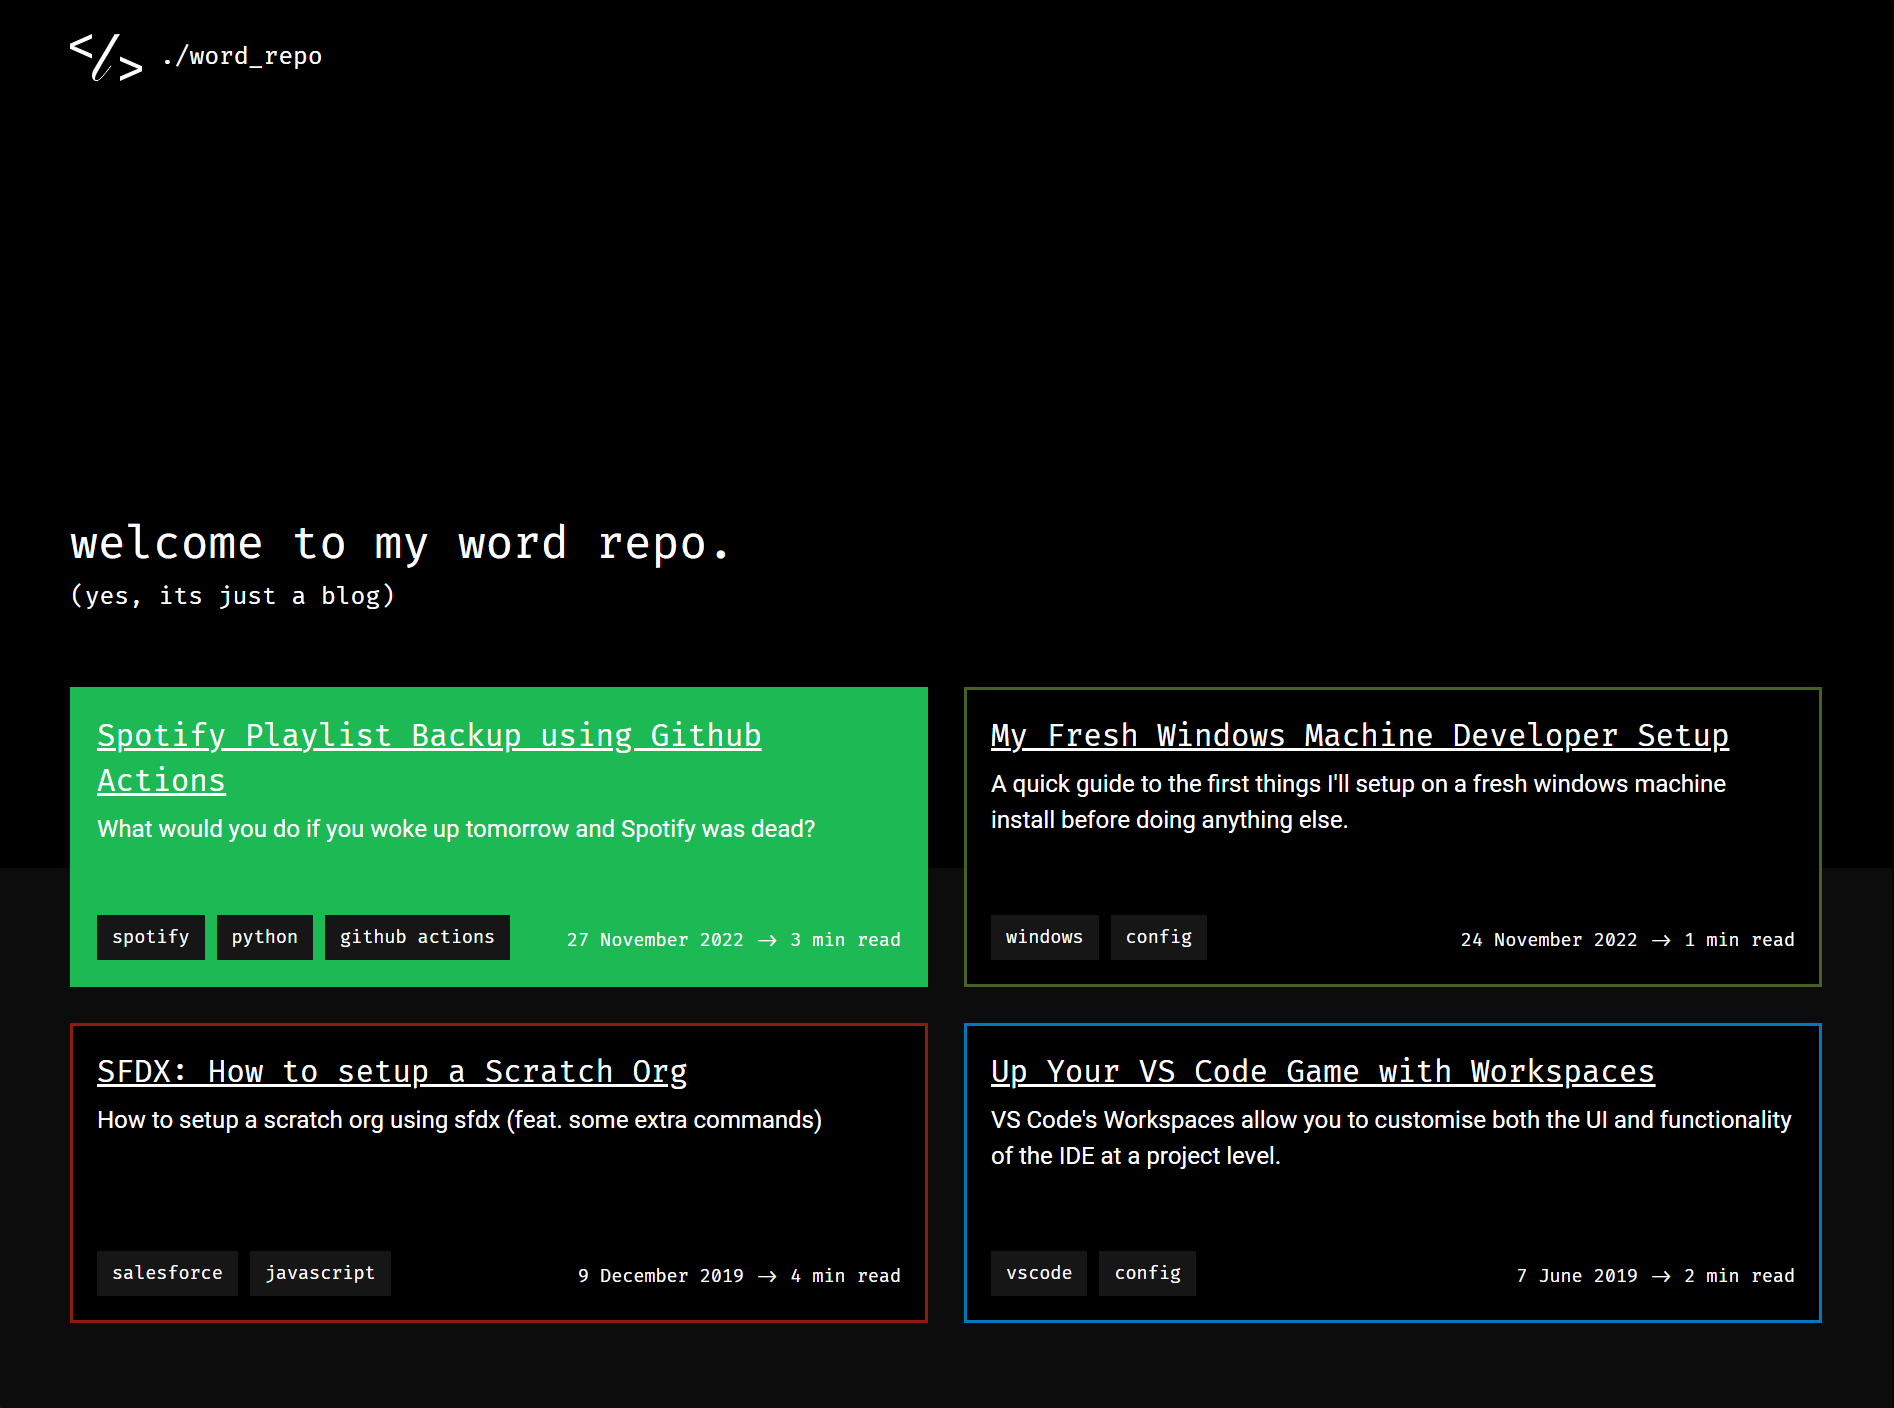Select the vscode tag
1894x1408 pixels.
pos(1038,1273)
